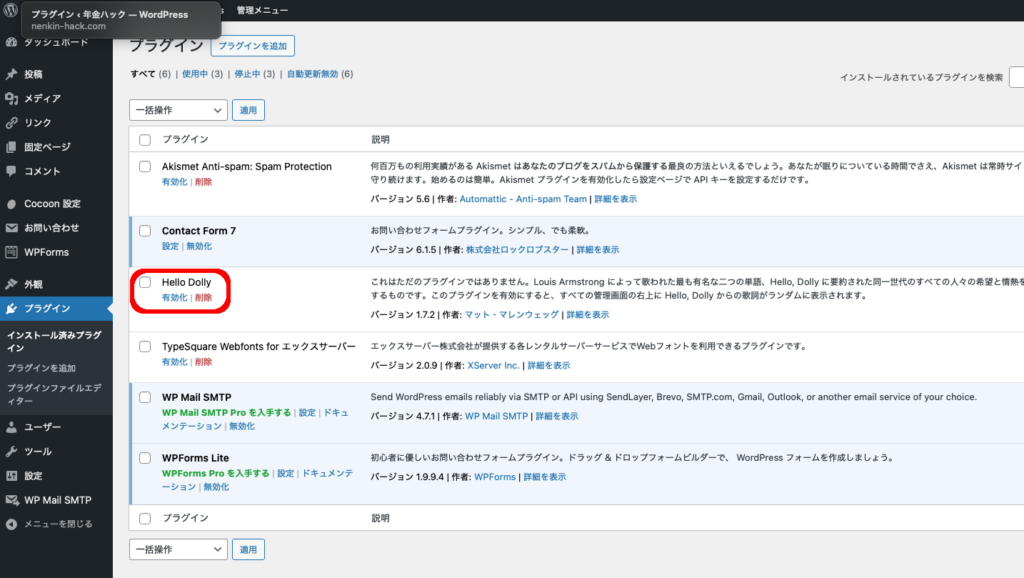
Task: Click the user icon beside ユーザー
Action: (x=11, y=427)
